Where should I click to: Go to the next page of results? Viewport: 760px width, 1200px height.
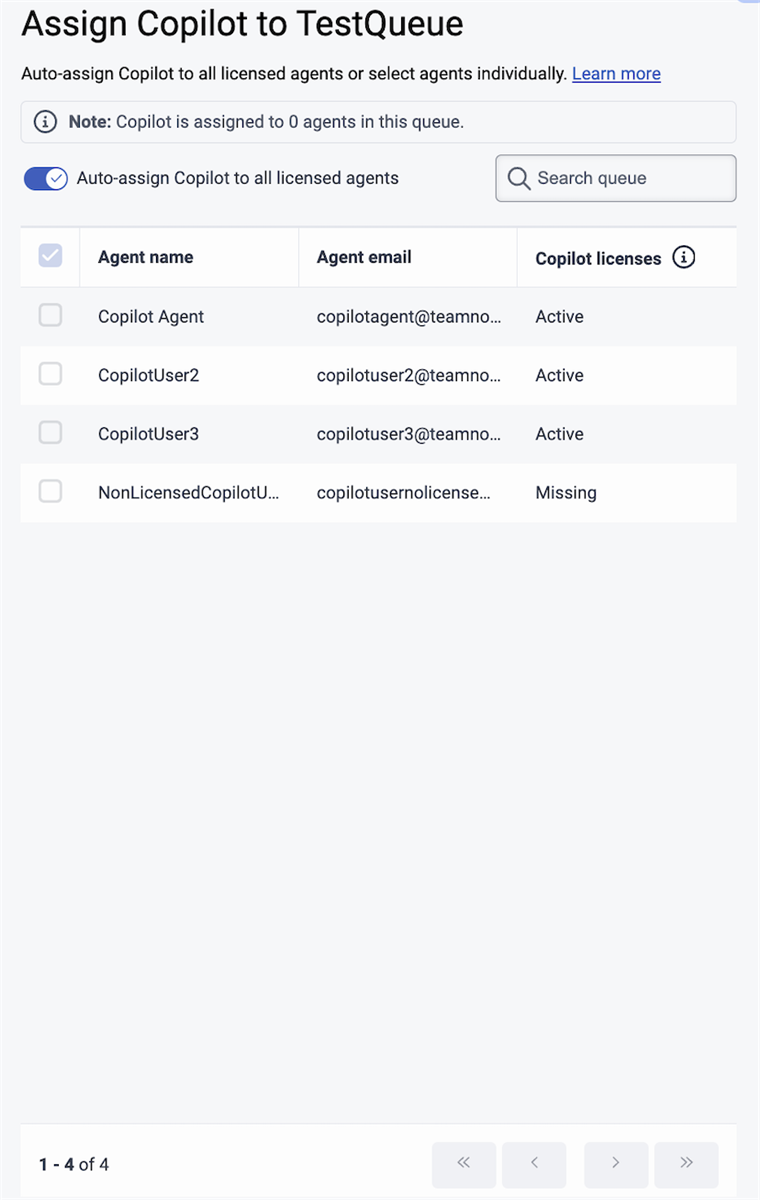click(616, 1163)
